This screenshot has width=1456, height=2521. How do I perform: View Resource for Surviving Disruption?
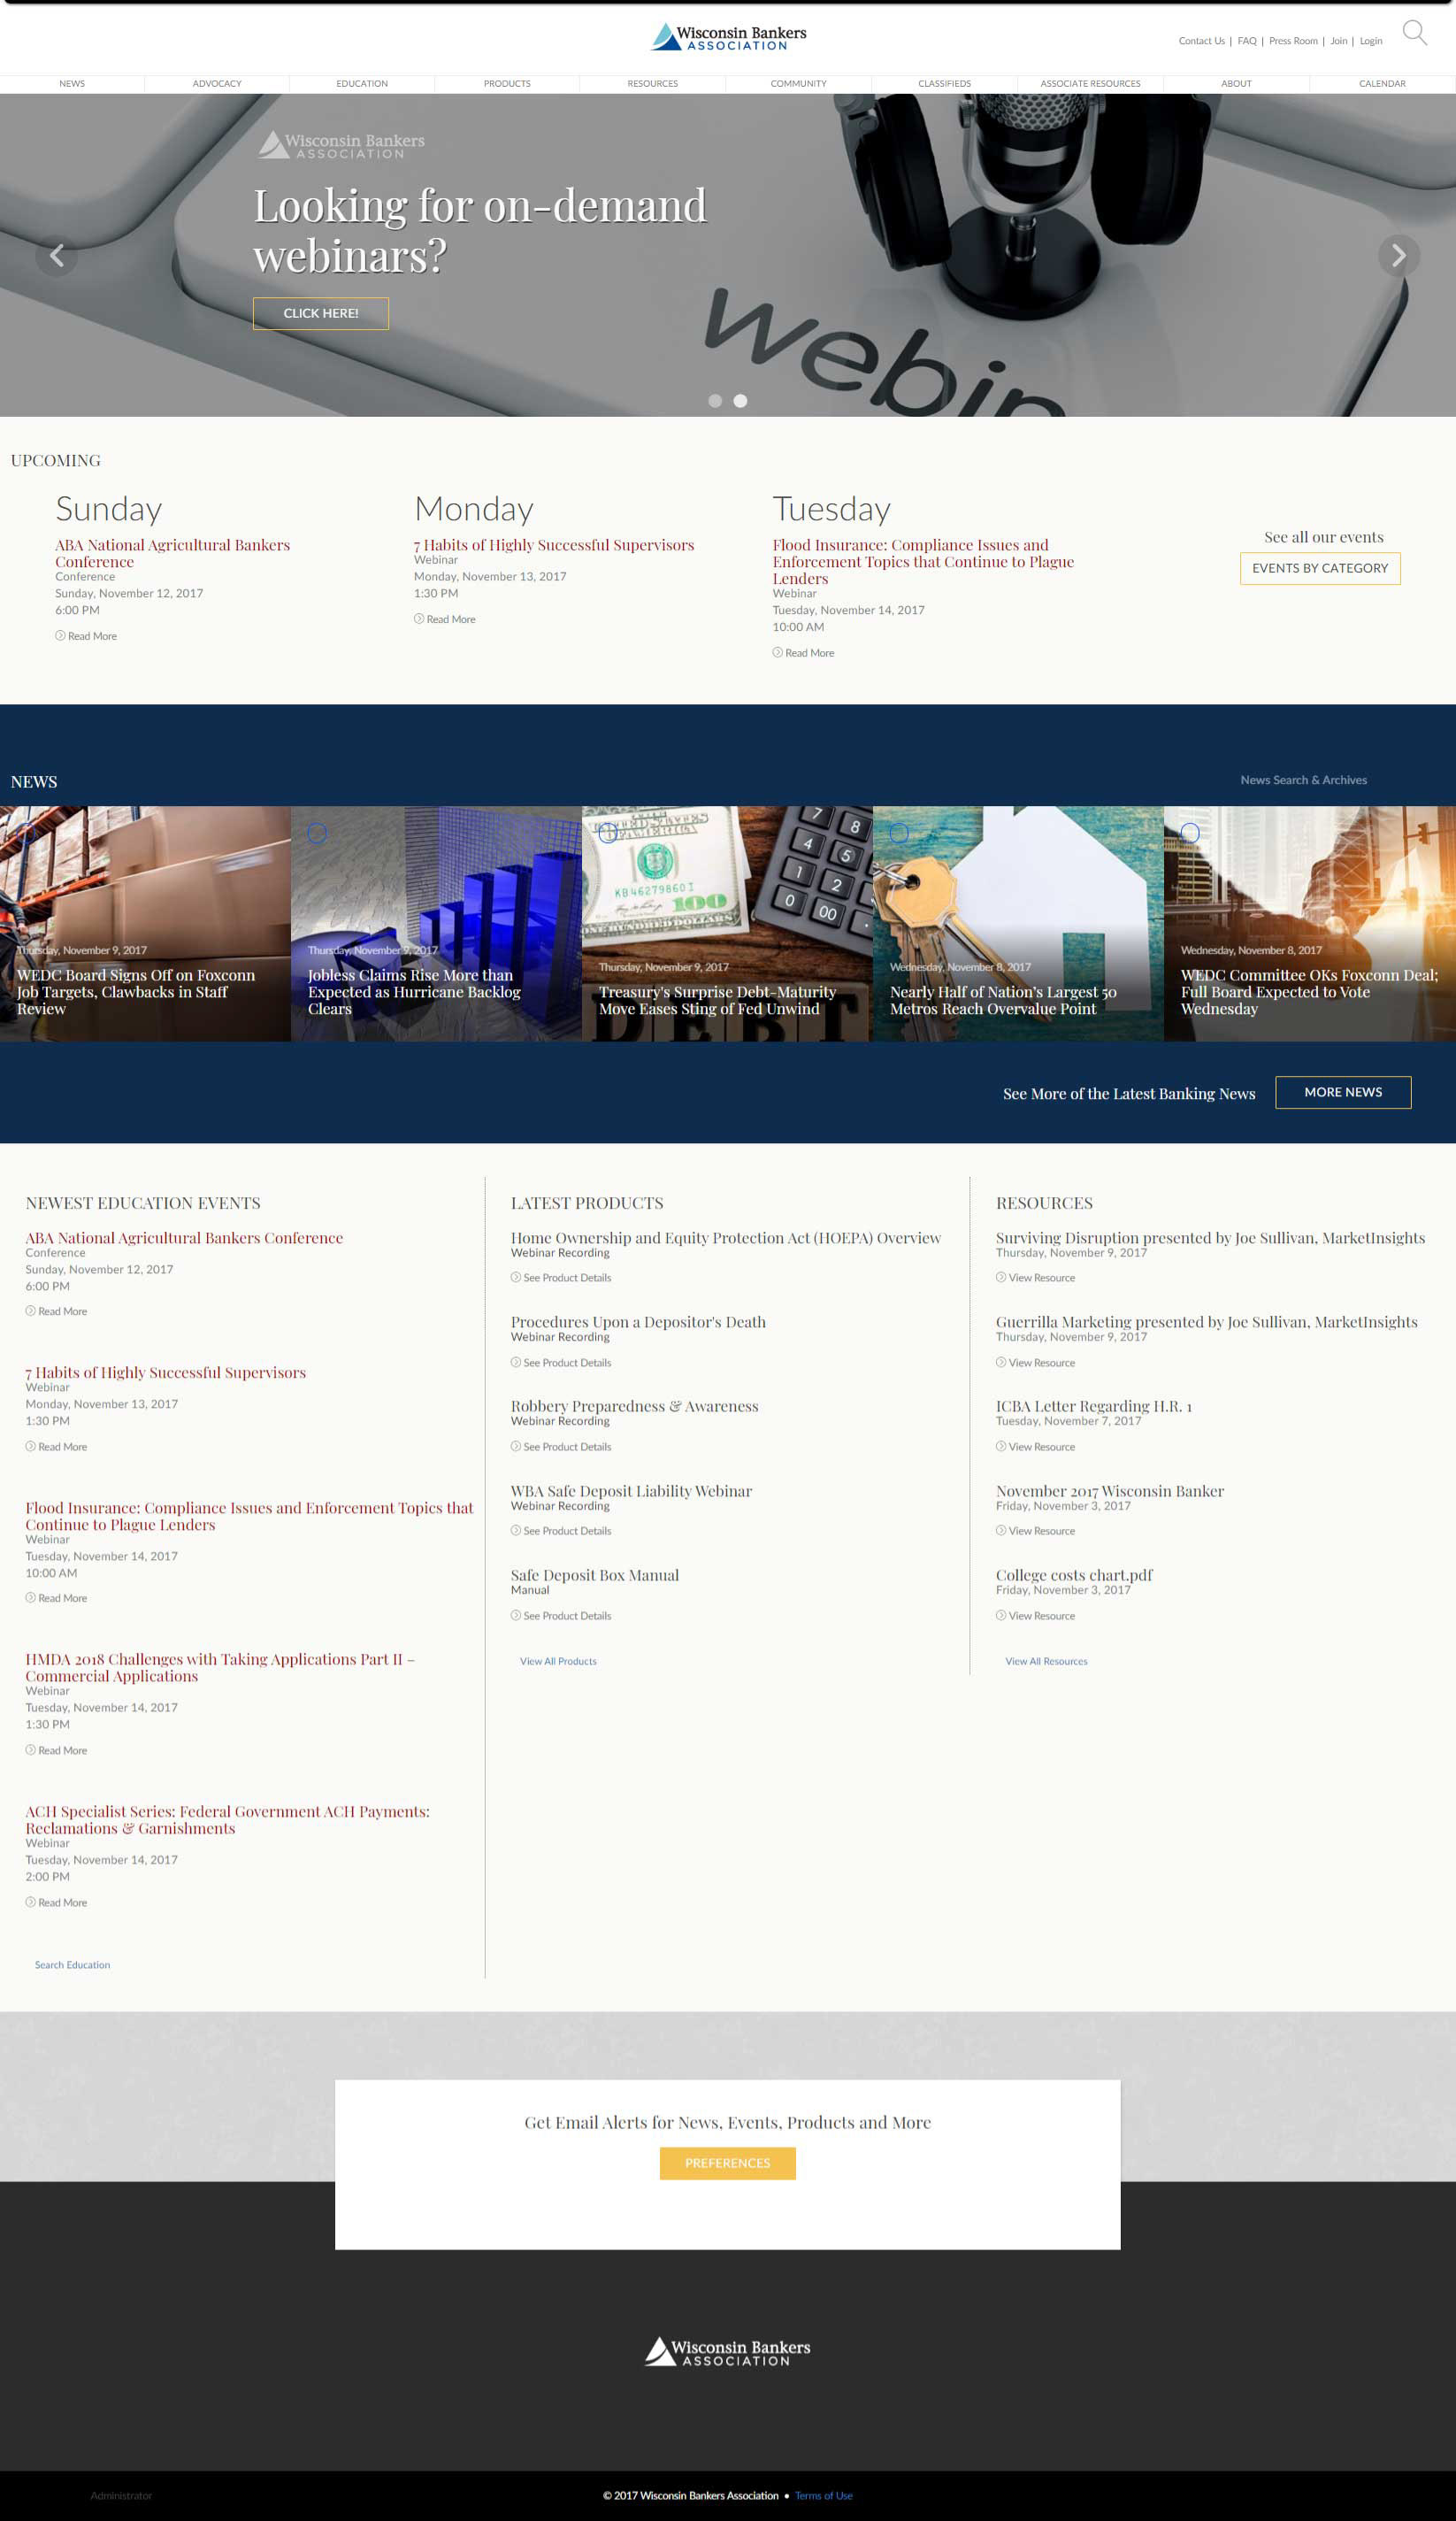click(1035, 1278)
